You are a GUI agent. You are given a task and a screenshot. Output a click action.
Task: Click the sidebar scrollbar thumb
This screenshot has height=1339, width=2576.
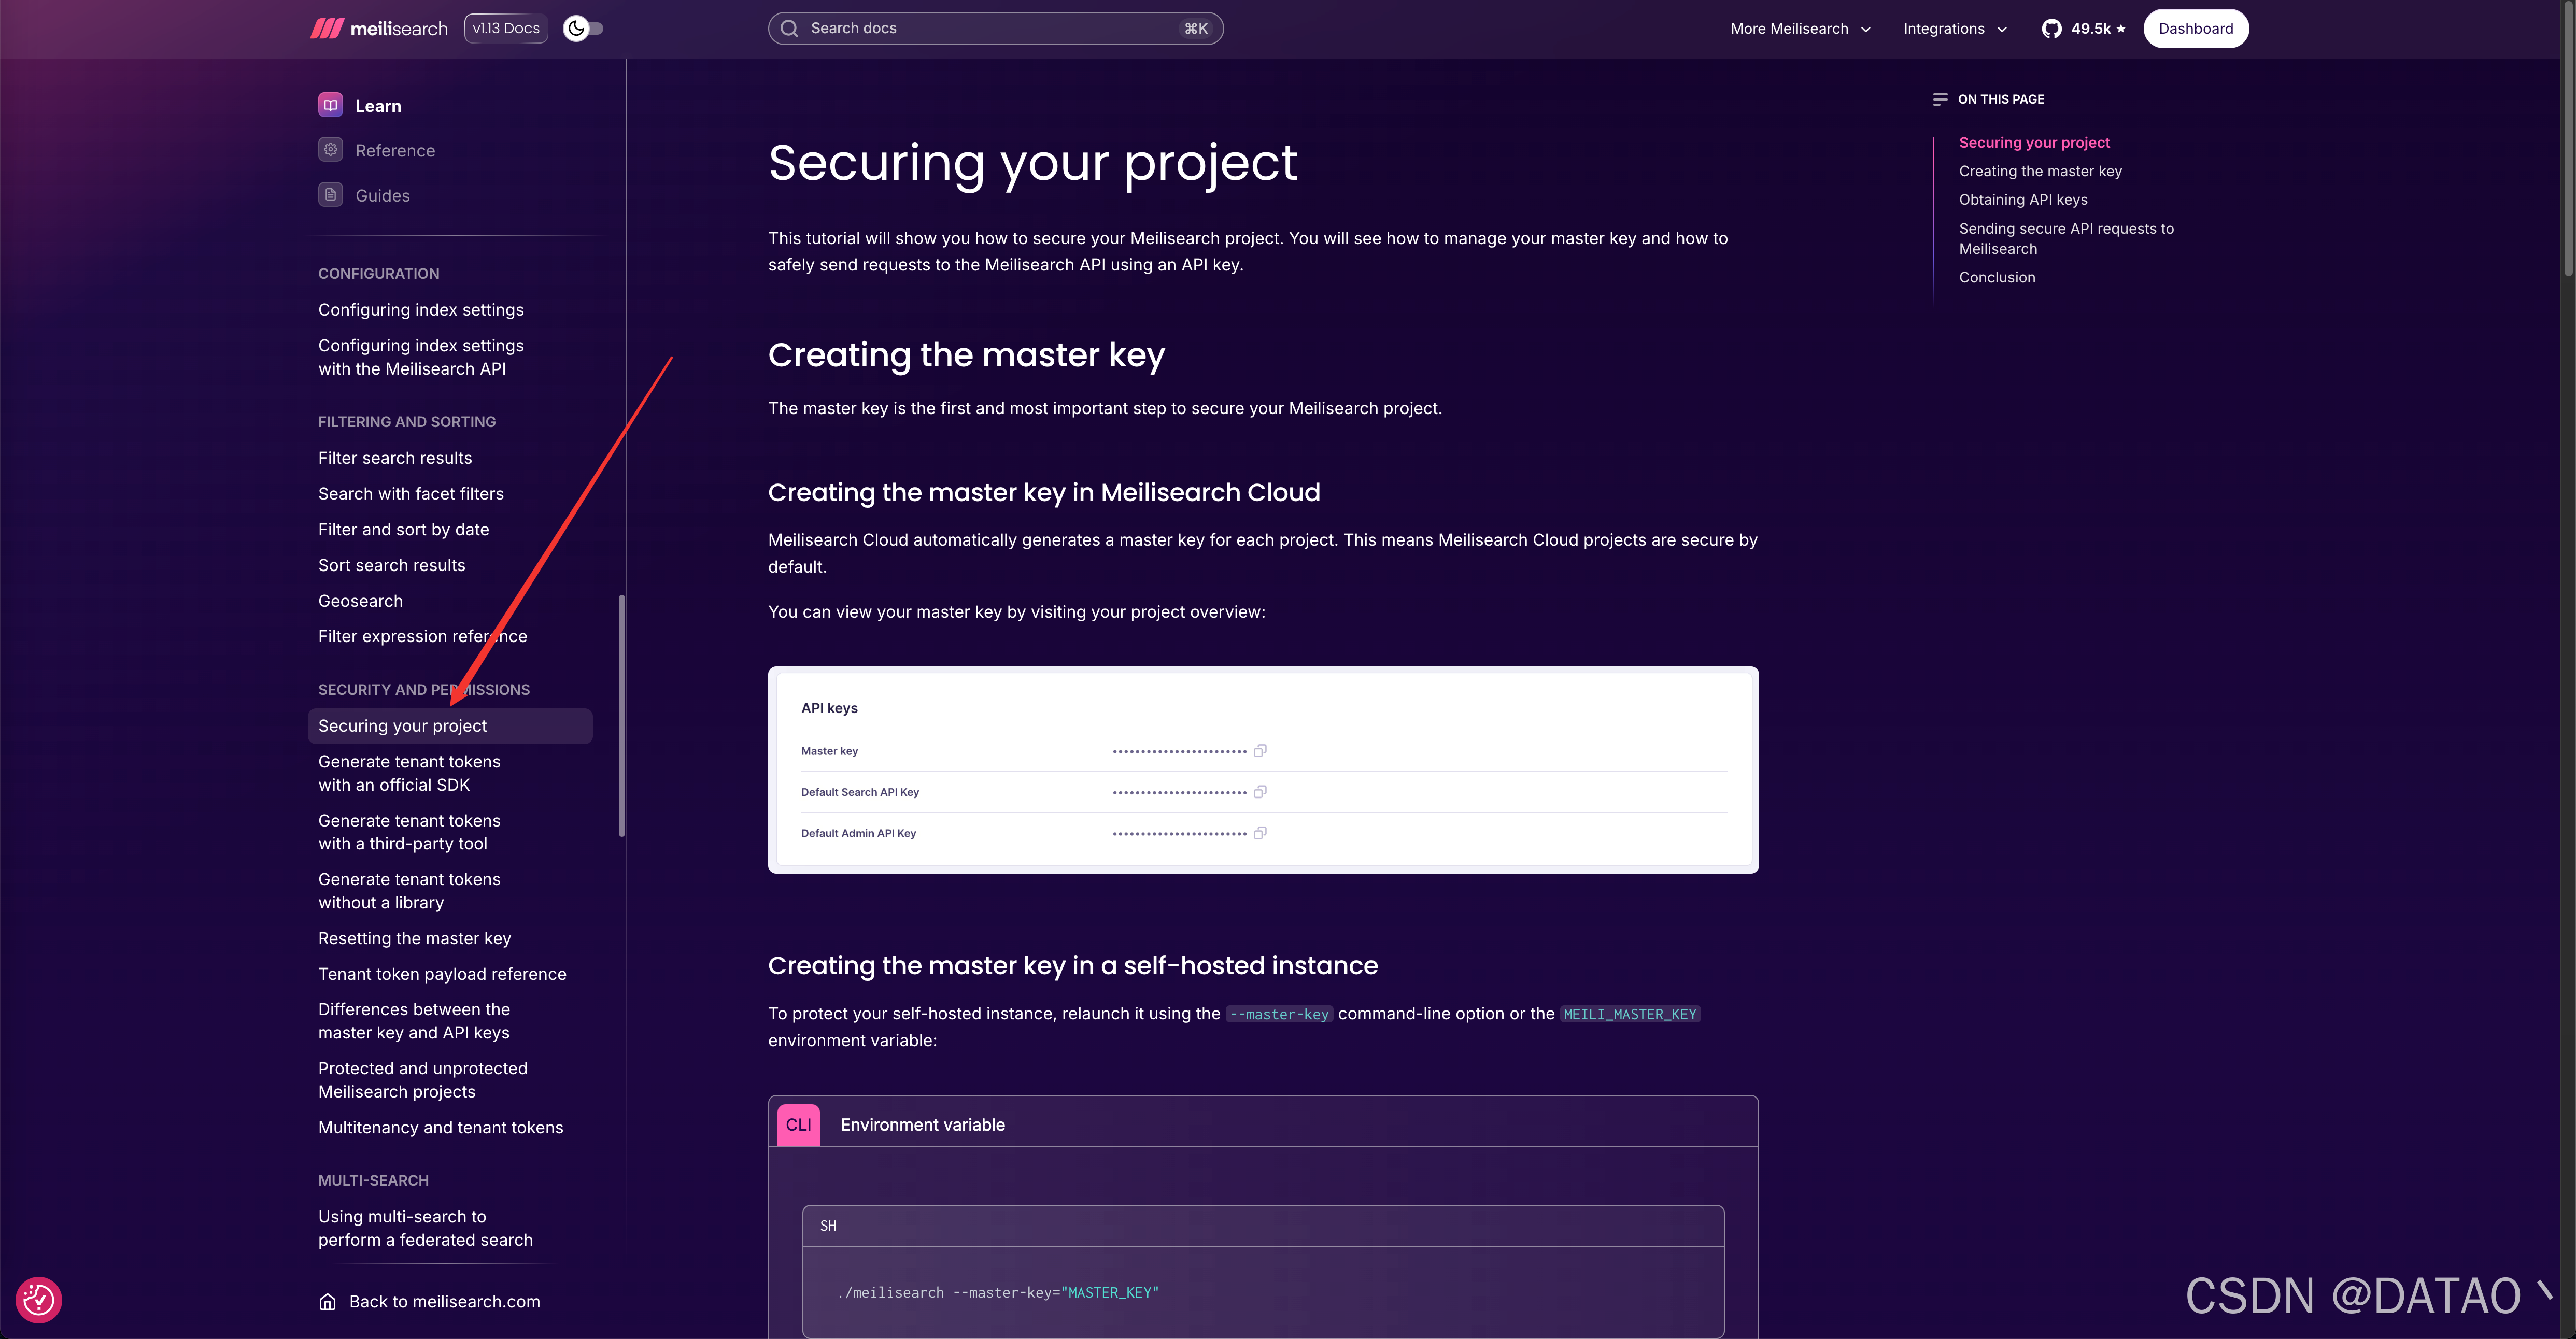[622, 715]
